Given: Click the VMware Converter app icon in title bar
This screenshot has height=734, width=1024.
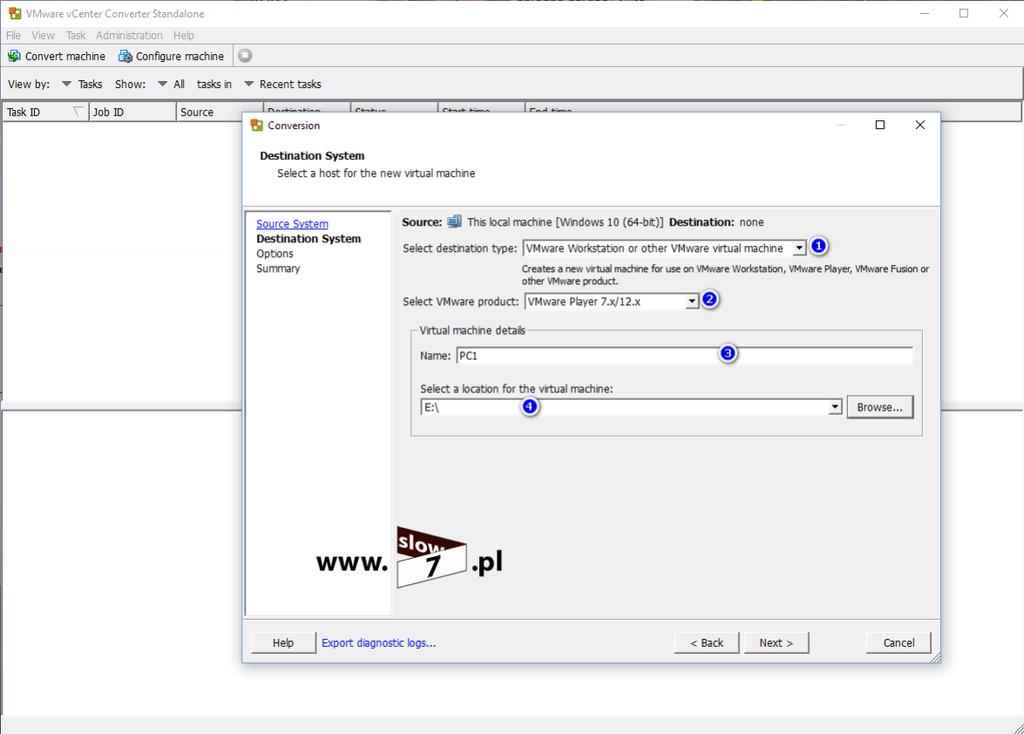Looking at the screenshot, I should [14, 13].
